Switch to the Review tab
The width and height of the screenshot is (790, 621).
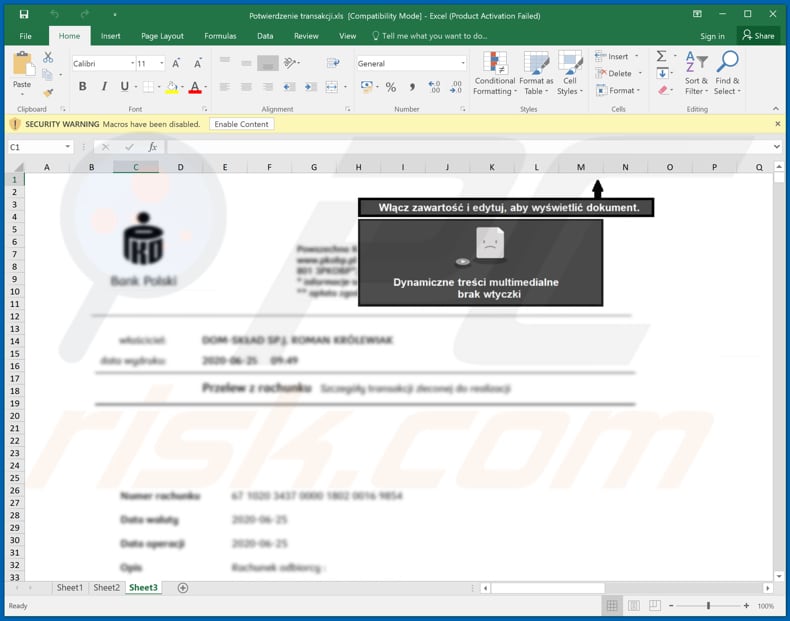(306, 36)
